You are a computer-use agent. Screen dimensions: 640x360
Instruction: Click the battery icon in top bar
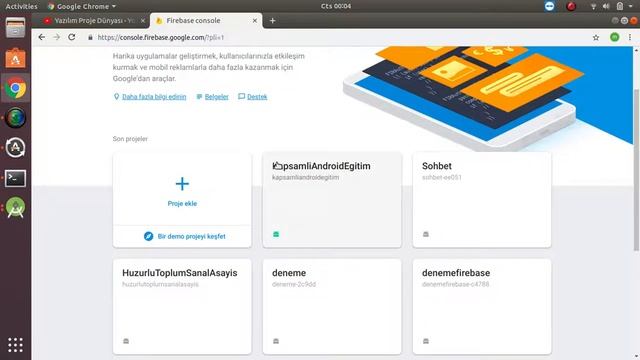click(x=620, y=6)
